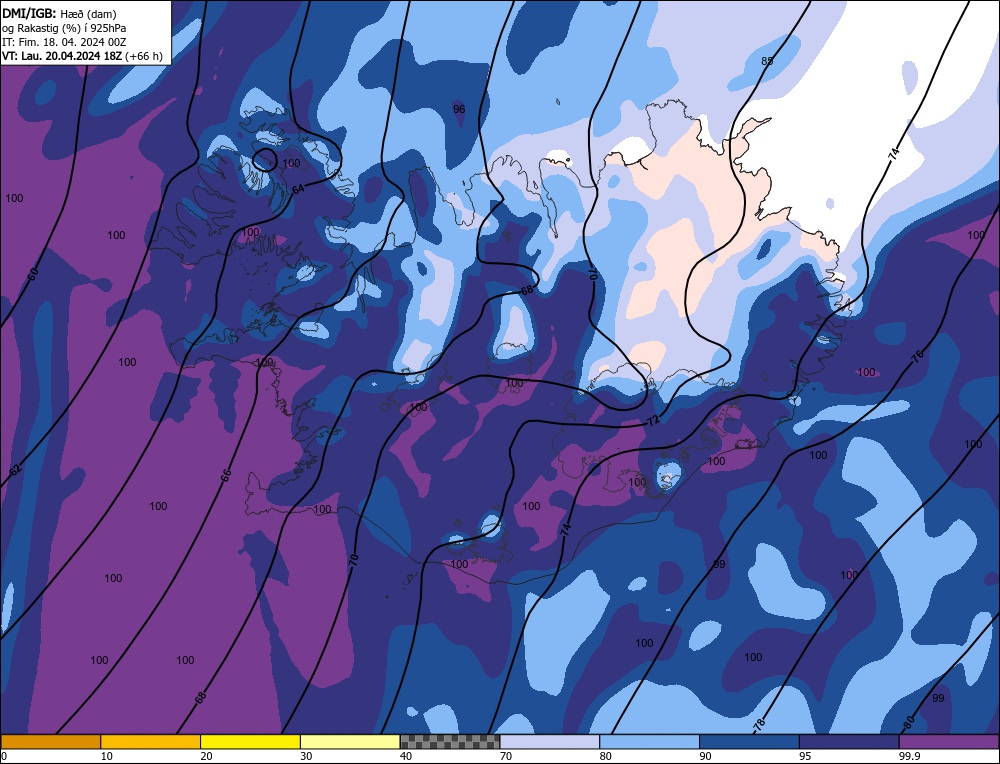The image size is (1000, 764).
Task: Click the checkered gray 40–70 legend swatch
Action: (450, 741)
